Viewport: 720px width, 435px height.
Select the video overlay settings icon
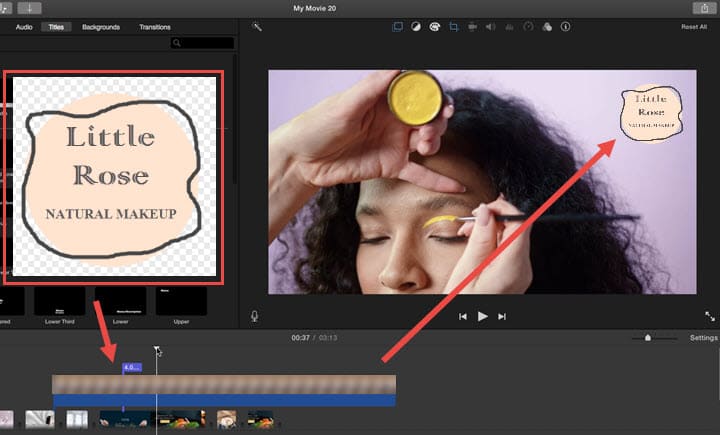pos(400,27)
